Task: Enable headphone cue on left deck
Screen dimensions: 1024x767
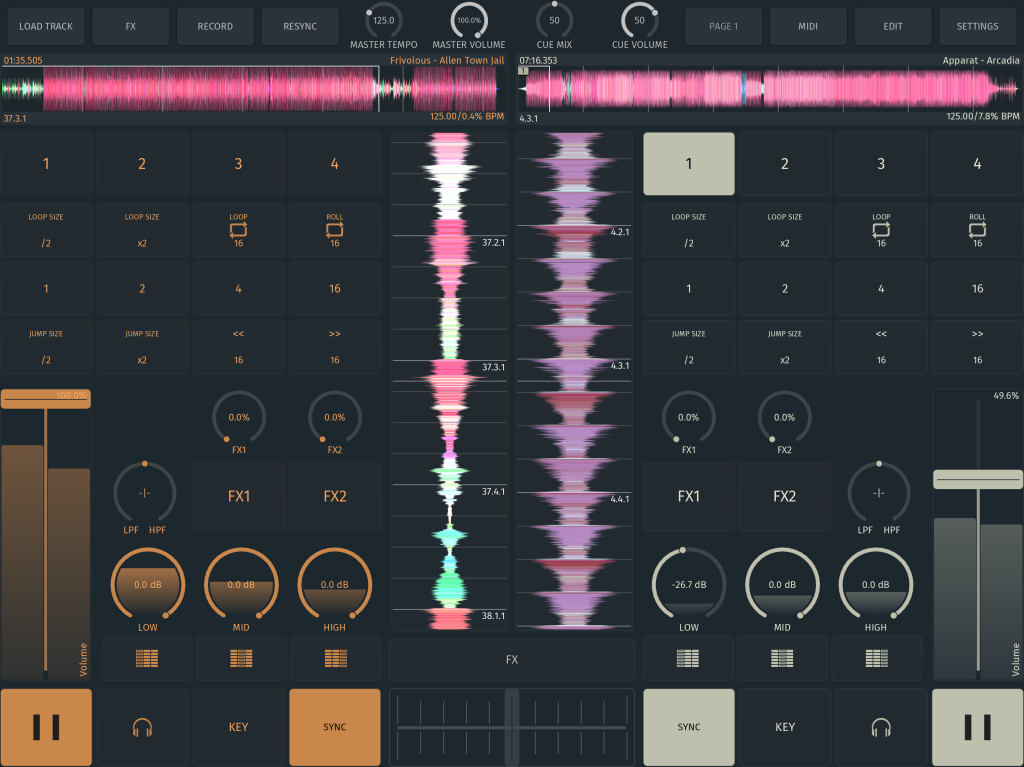Action: (142, 727)
